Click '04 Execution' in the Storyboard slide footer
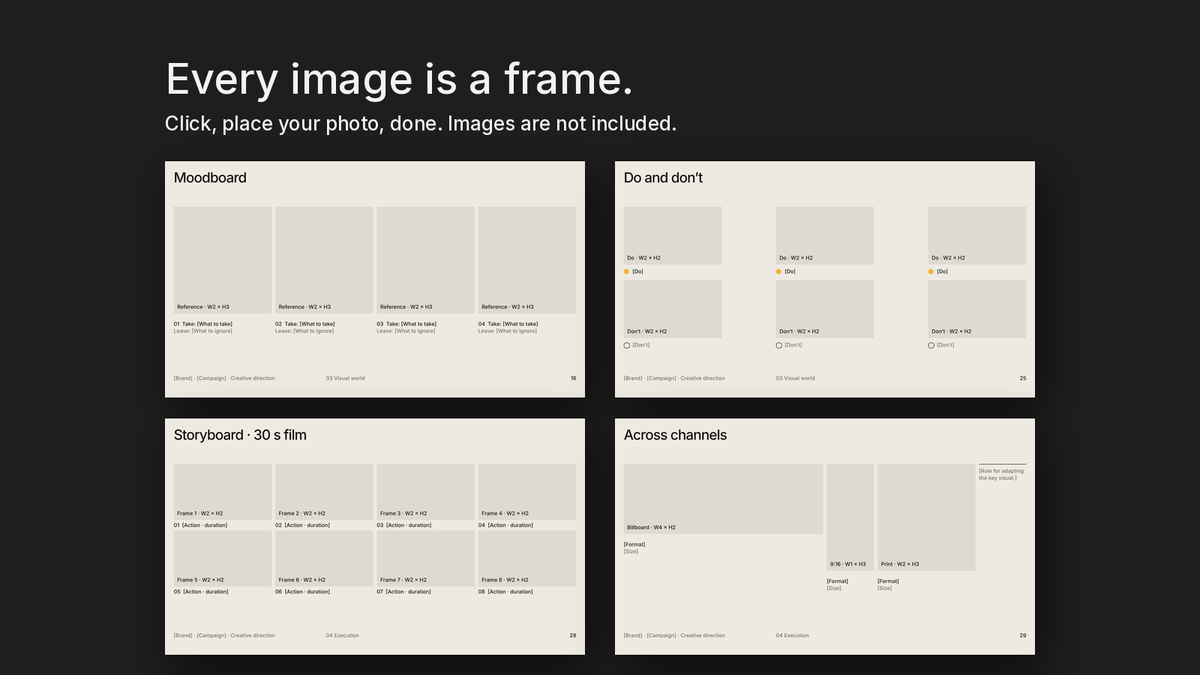This screenshot has height=675, width=1200. 342,635
